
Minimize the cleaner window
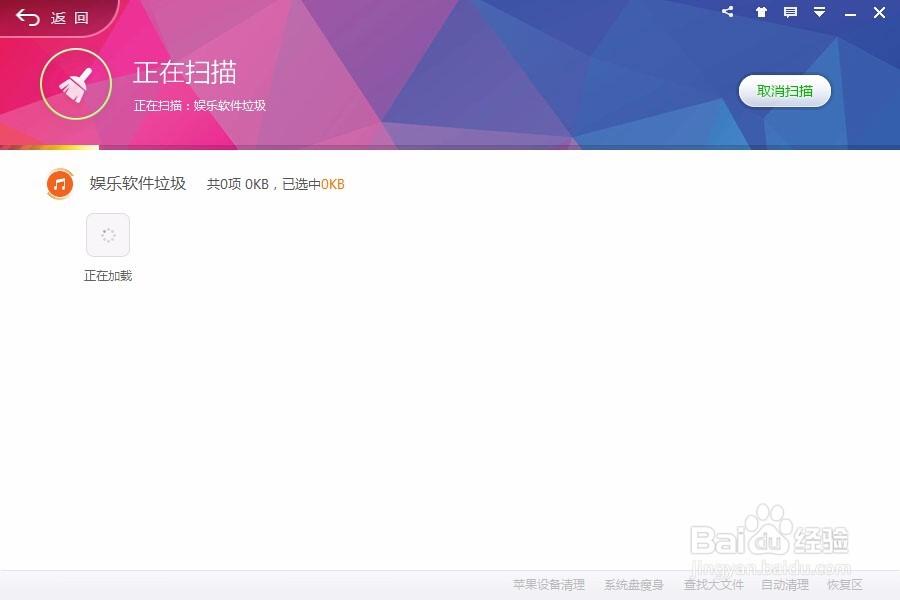[850, 13]
